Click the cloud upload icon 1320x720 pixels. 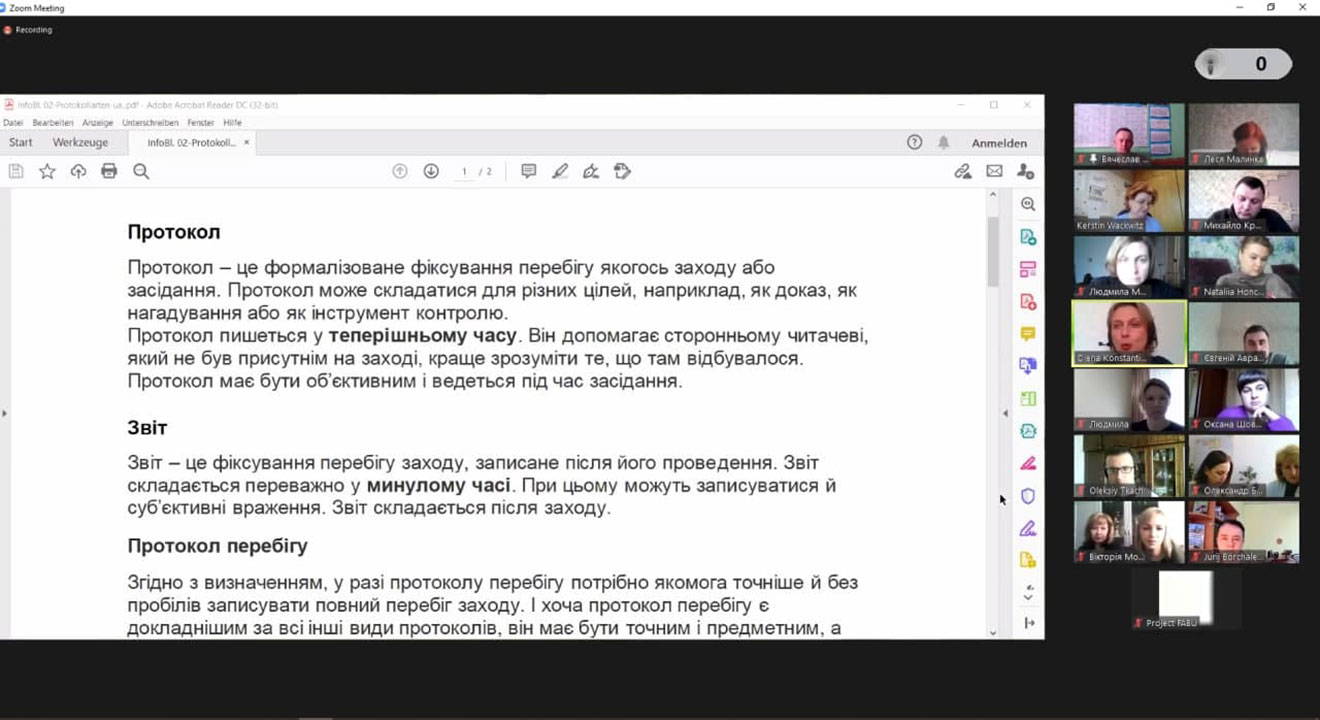78,171
